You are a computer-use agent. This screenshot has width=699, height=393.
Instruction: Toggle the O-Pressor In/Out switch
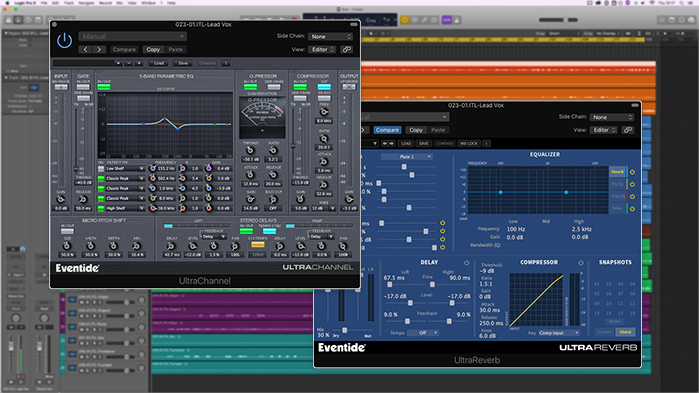(x=251, y=86)
